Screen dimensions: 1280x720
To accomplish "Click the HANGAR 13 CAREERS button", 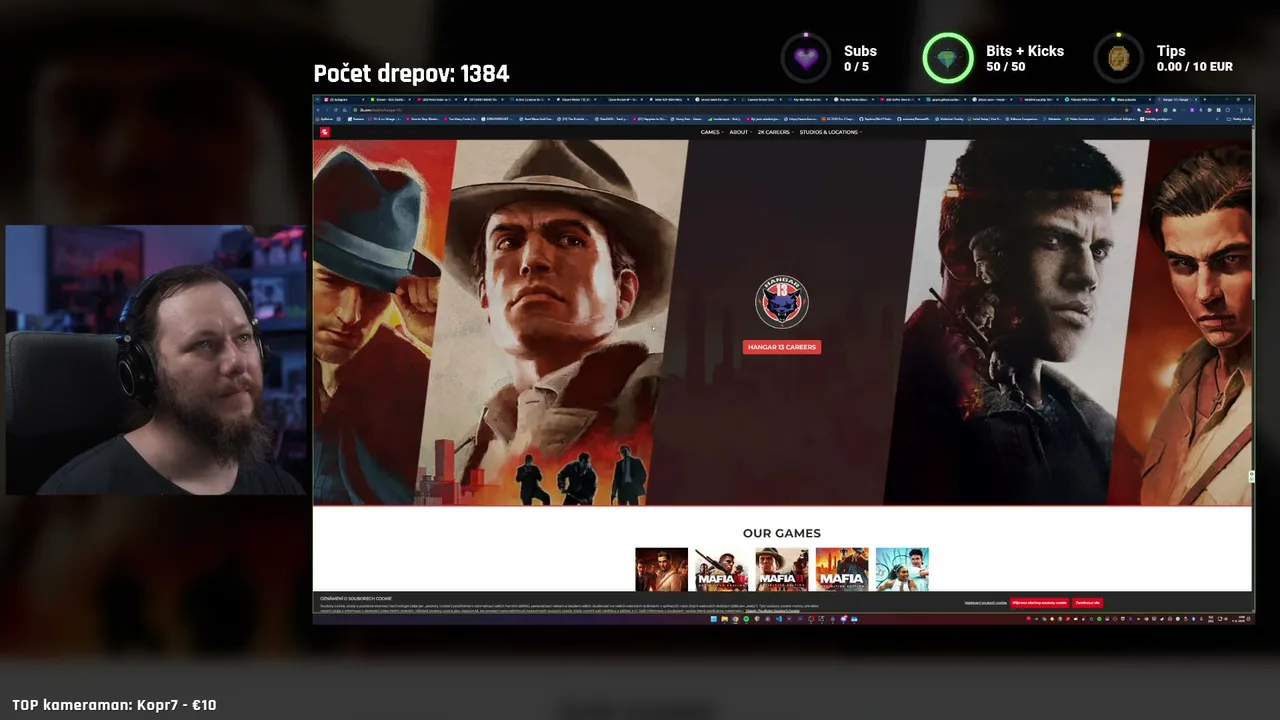I will click(782, 347).
